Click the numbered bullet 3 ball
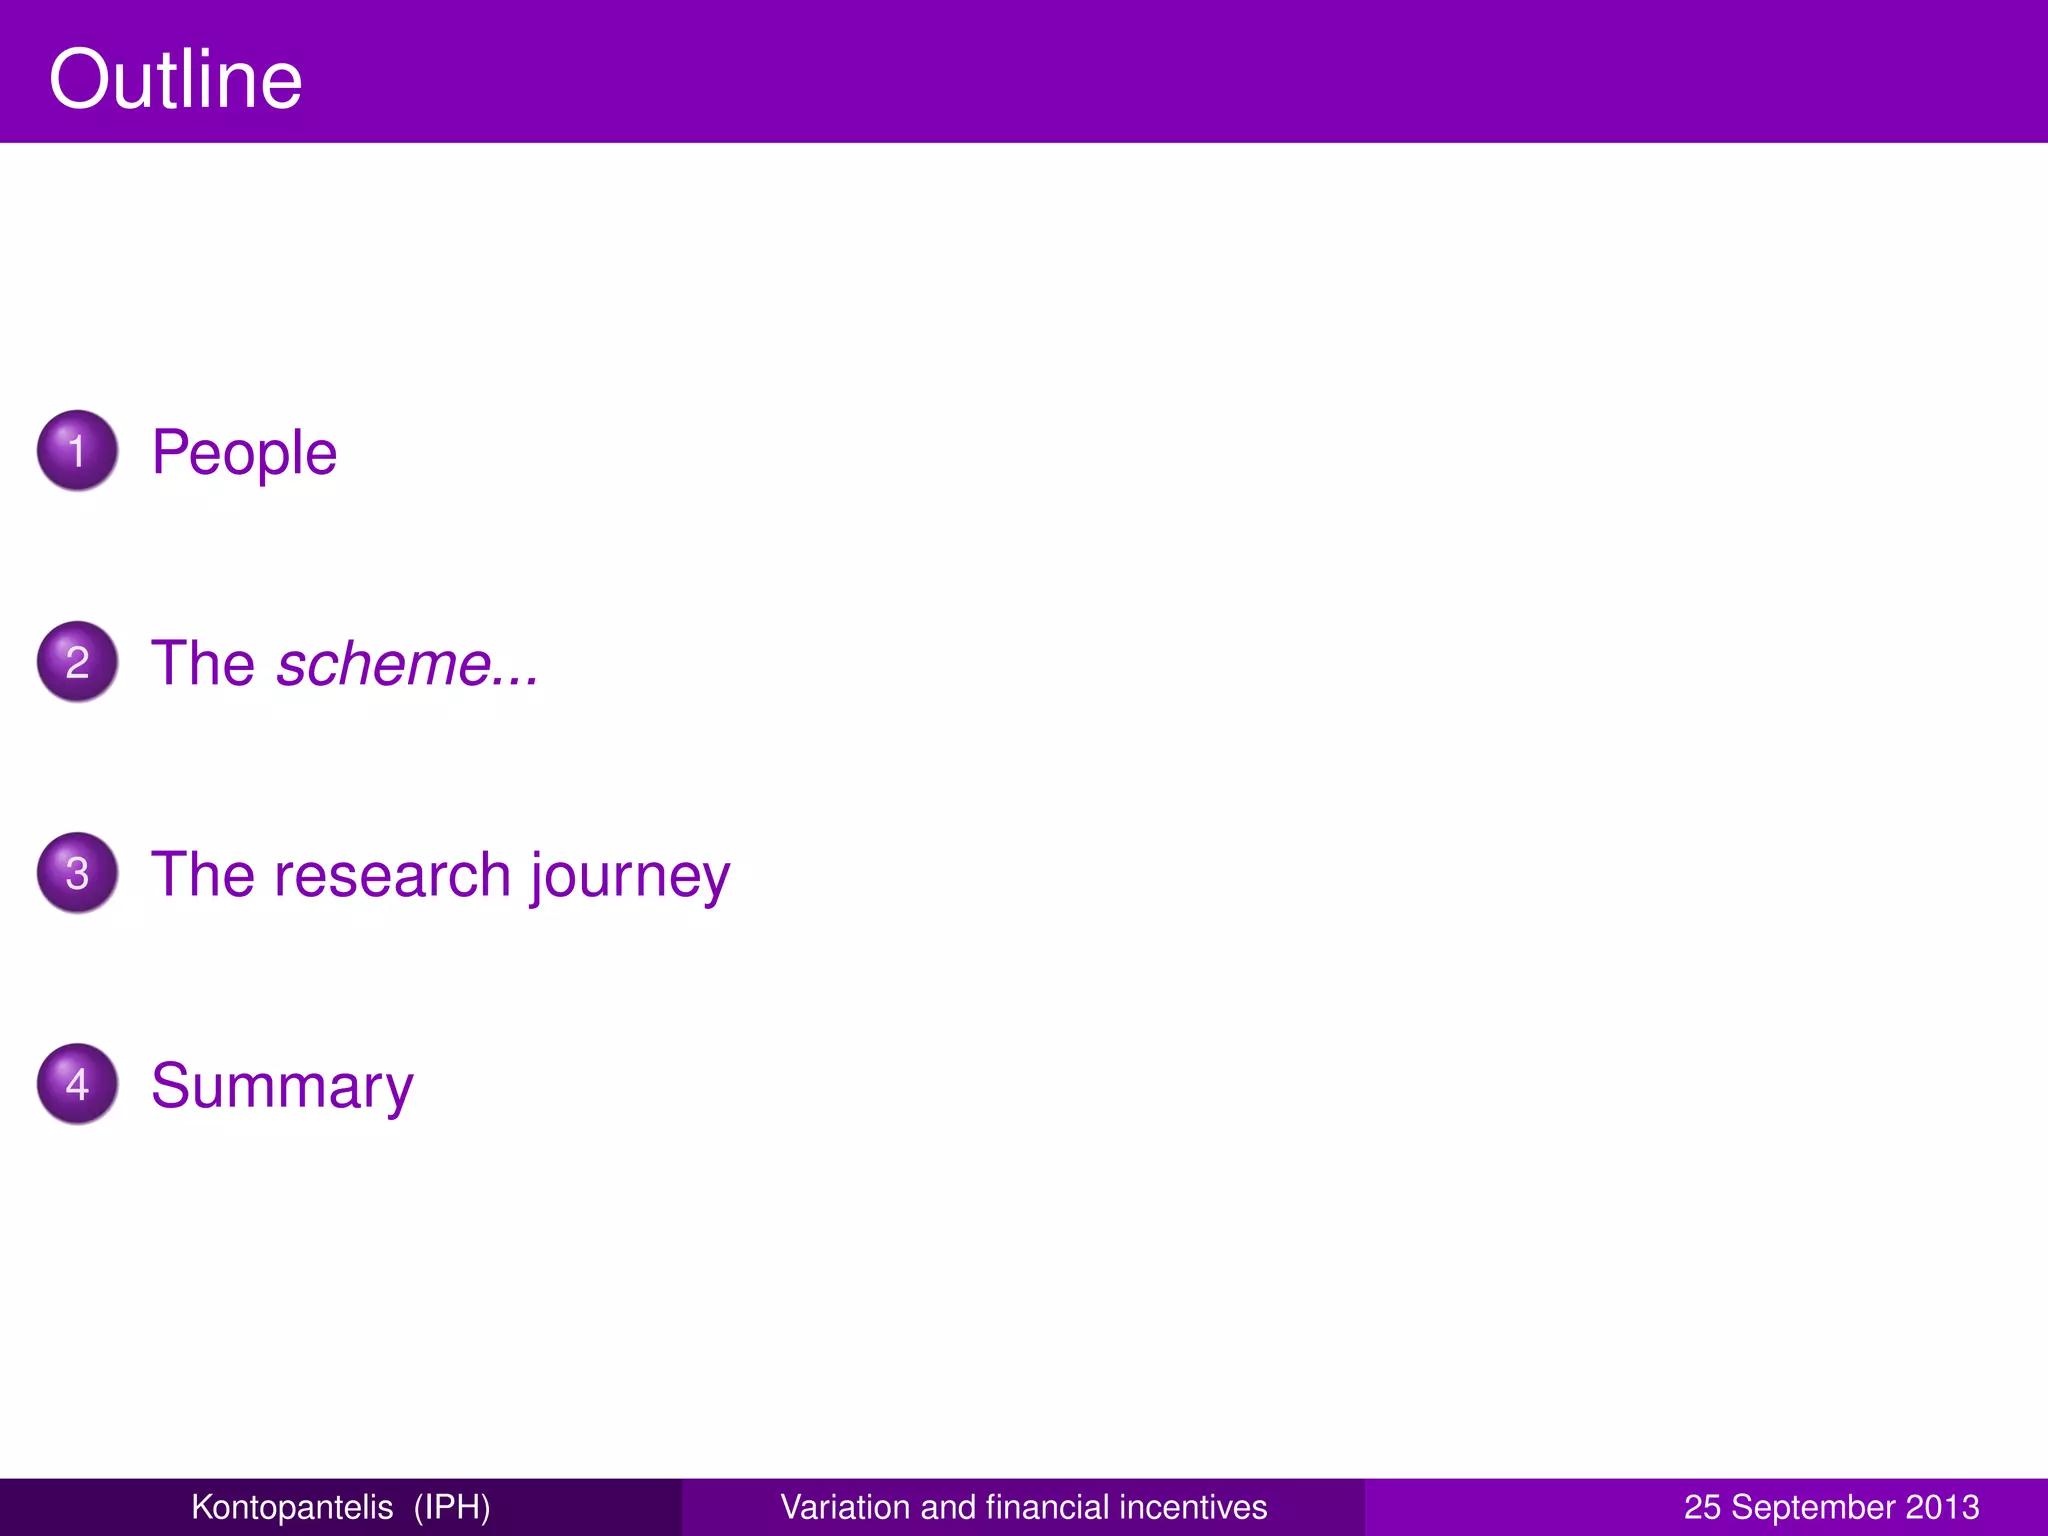 pyautogui.click(x=77, y=873)
